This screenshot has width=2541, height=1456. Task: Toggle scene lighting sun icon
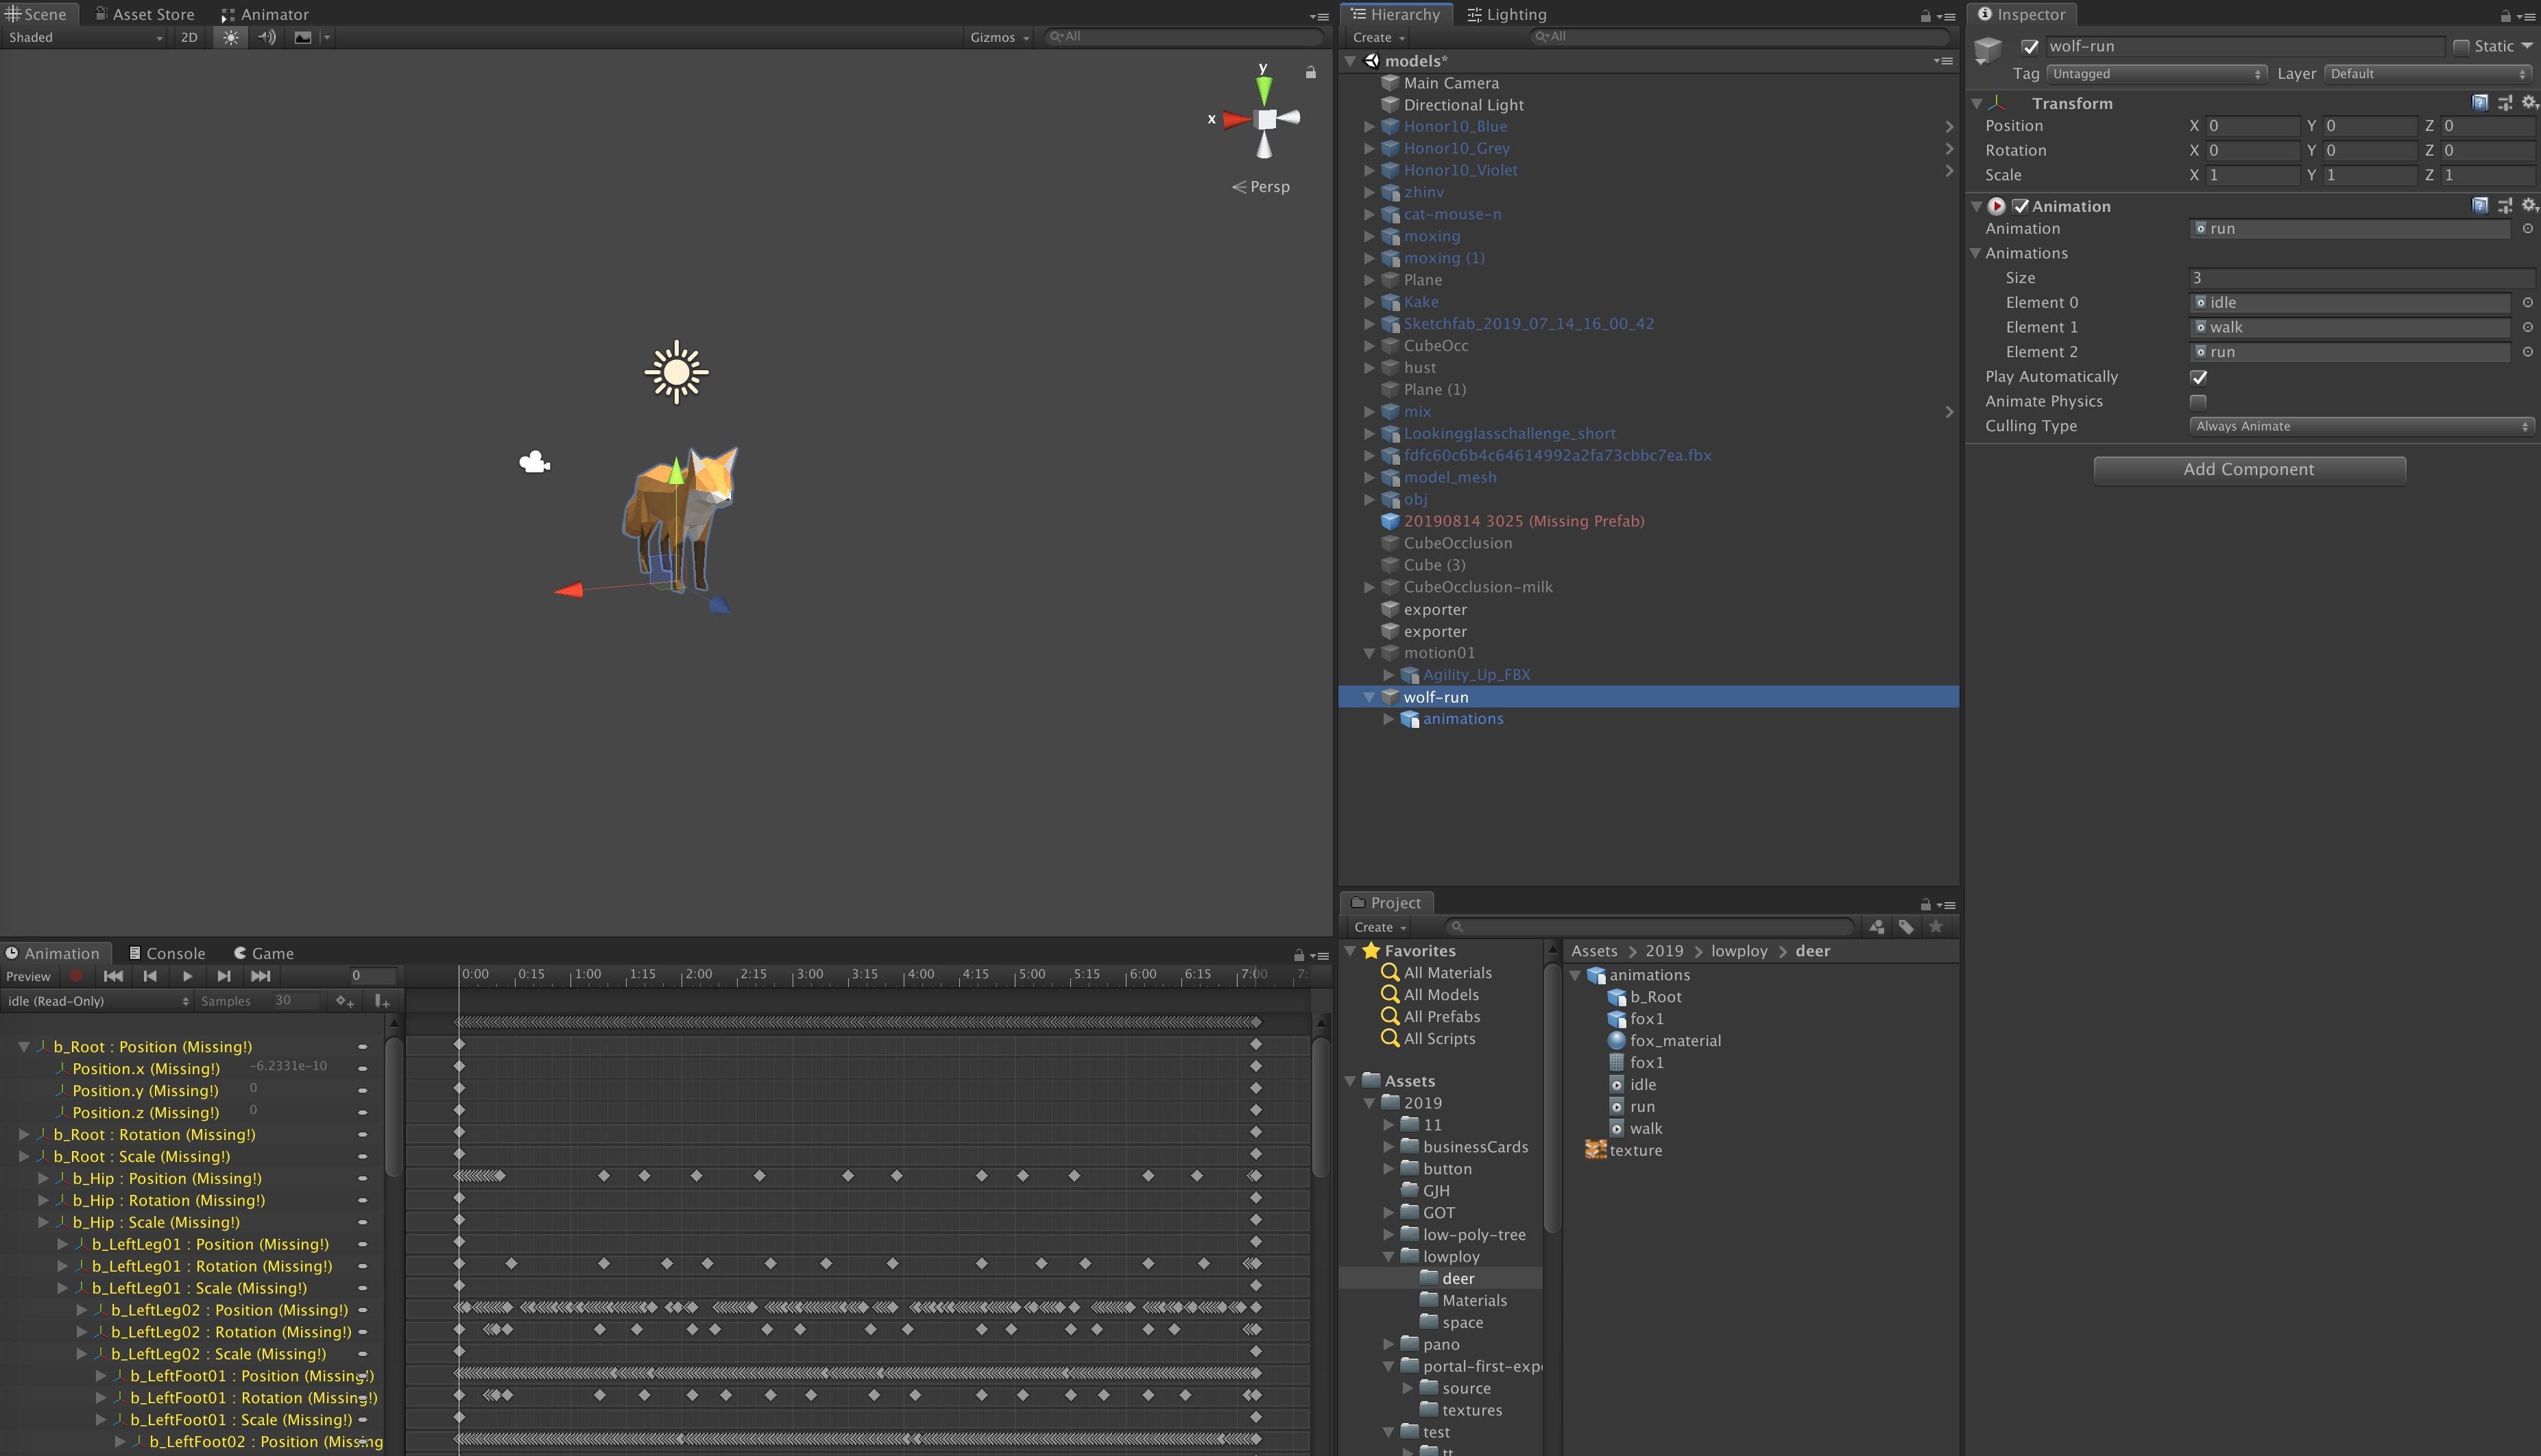tap(231, 37)
